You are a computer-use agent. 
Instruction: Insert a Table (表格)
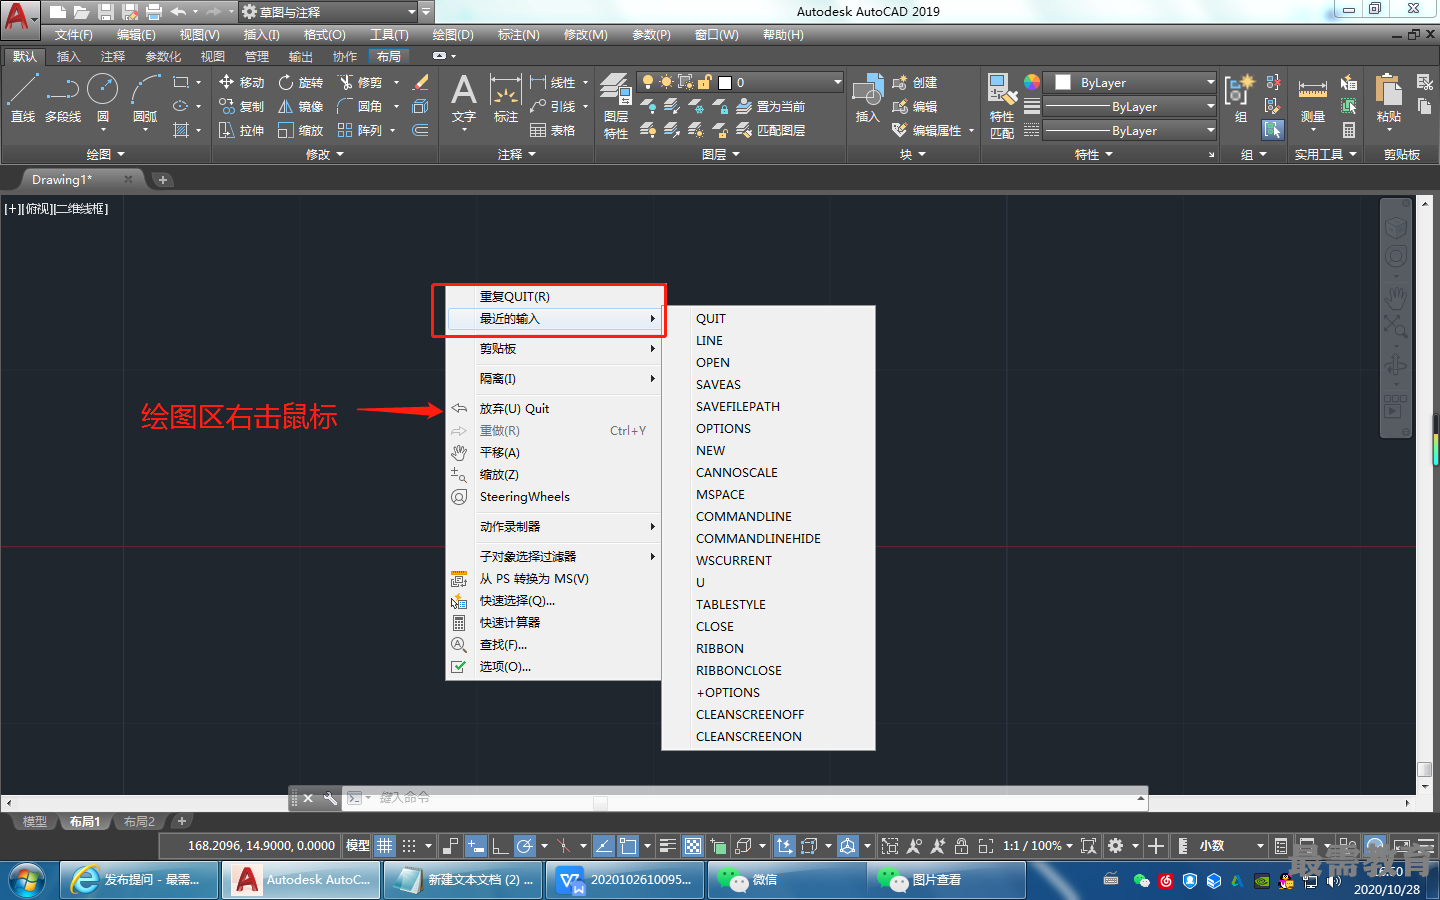pyautogui.click(x=553, y=130)
